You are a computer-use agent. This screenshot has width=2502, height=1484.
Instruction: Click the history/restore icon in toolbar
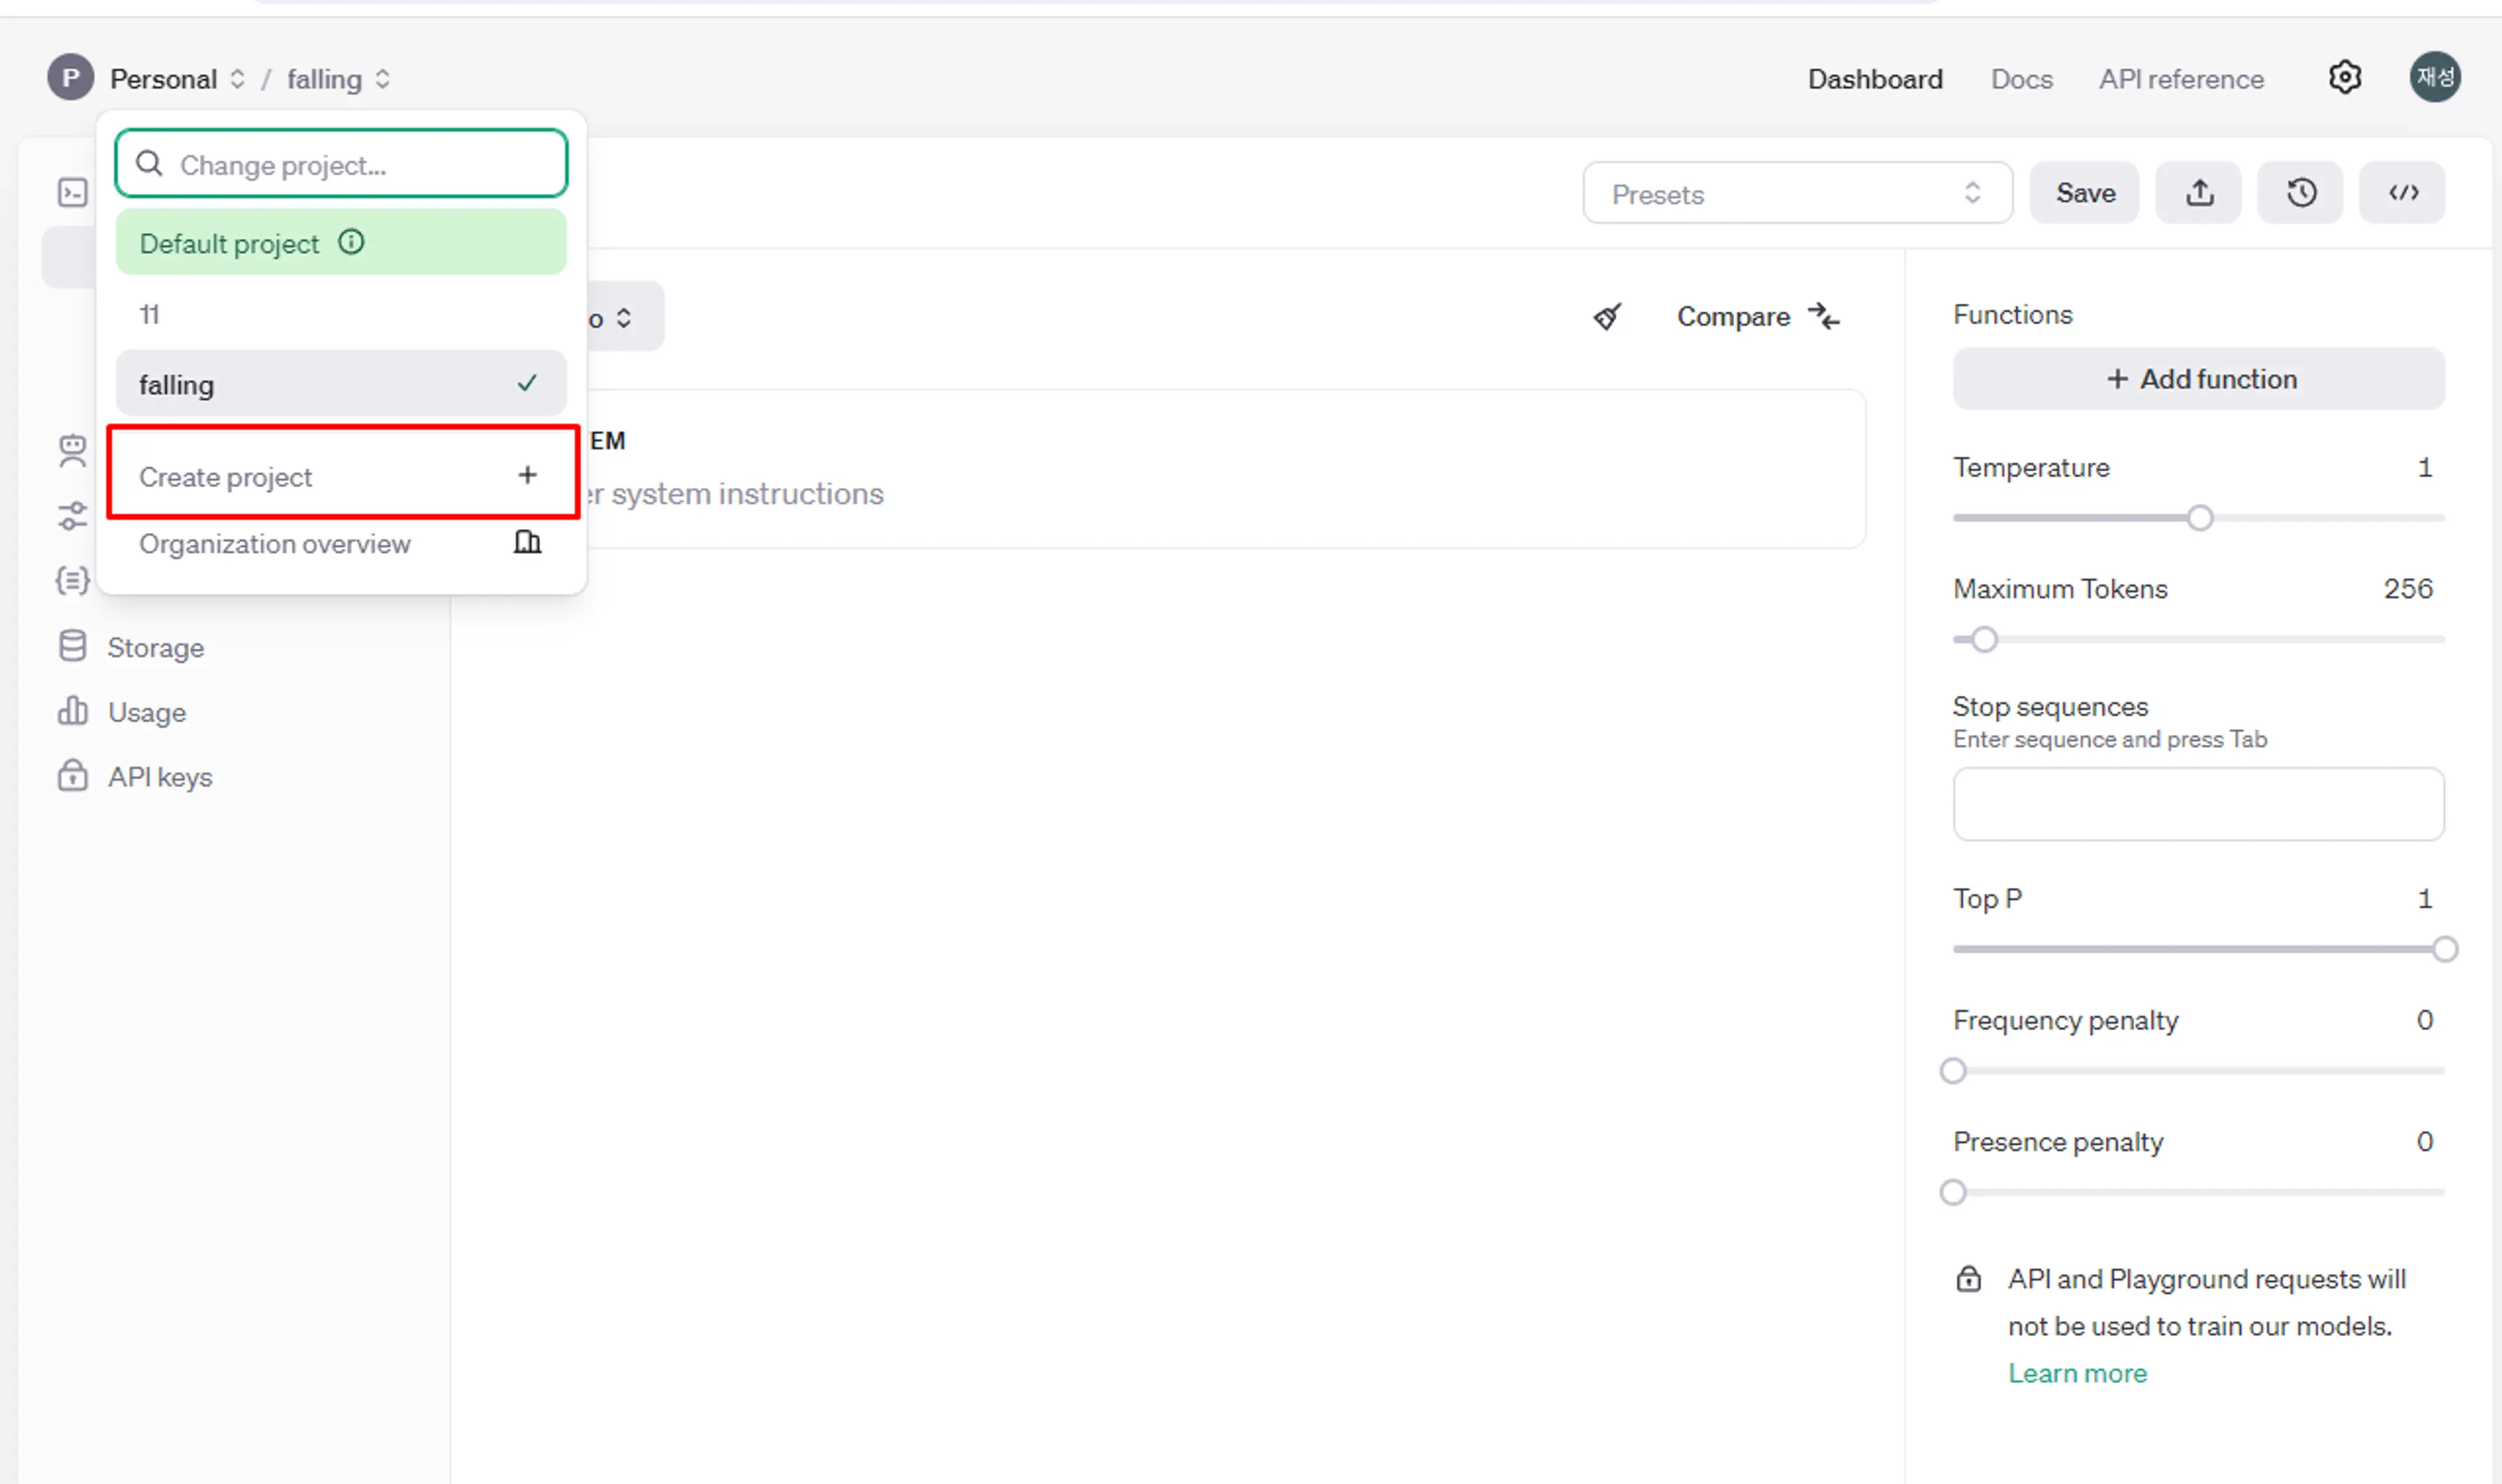point(2303,193)
